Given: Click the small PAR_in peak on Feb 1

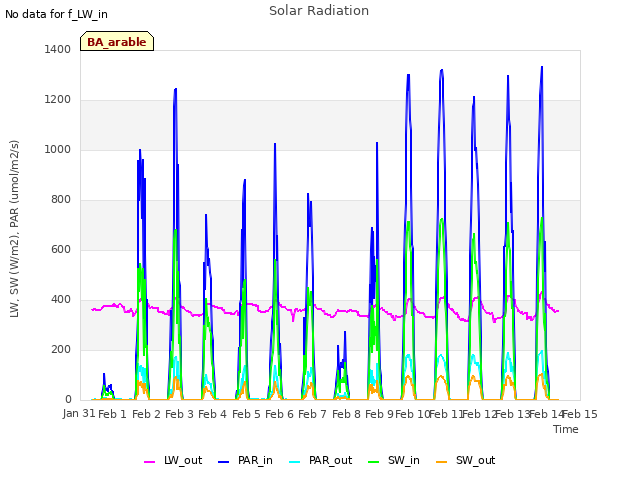Looking at the screenshot, I should pos(104,374).
